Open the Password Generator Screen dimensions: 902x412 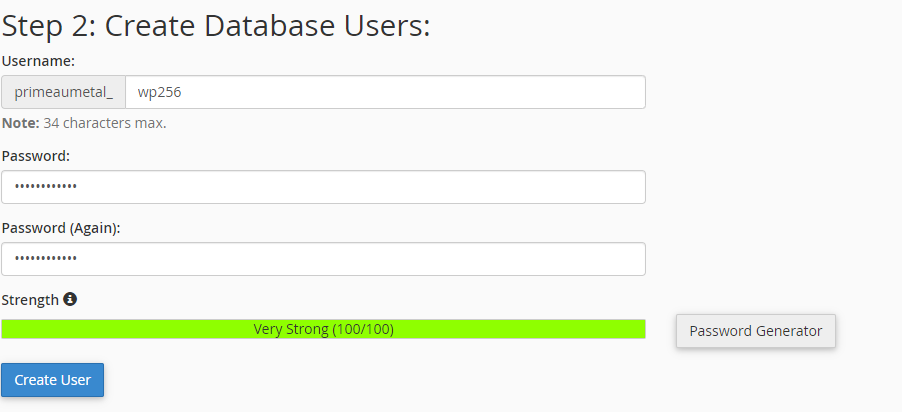point(755,331)
